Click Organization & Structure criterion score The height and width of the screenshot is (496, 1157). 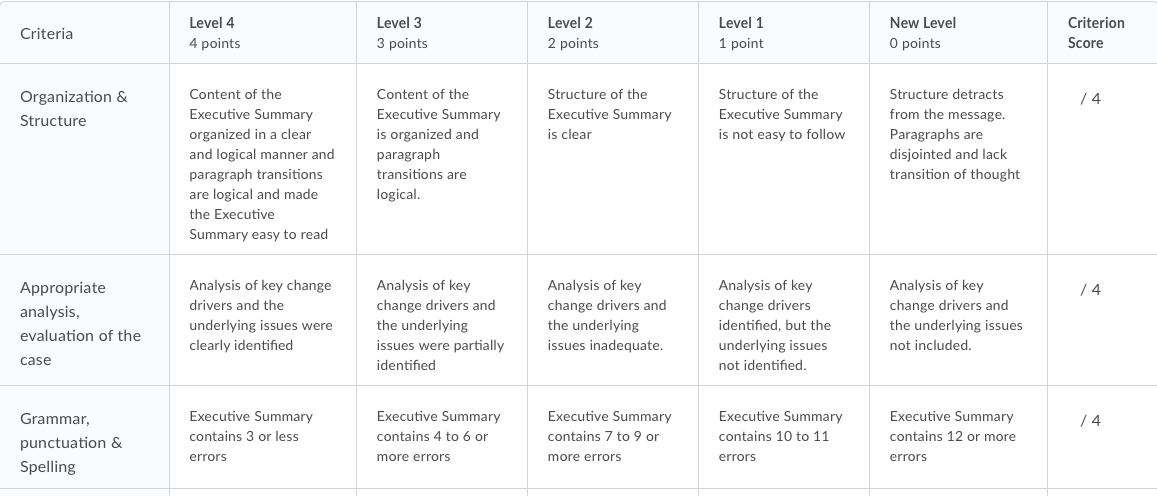click(1102, 159)
